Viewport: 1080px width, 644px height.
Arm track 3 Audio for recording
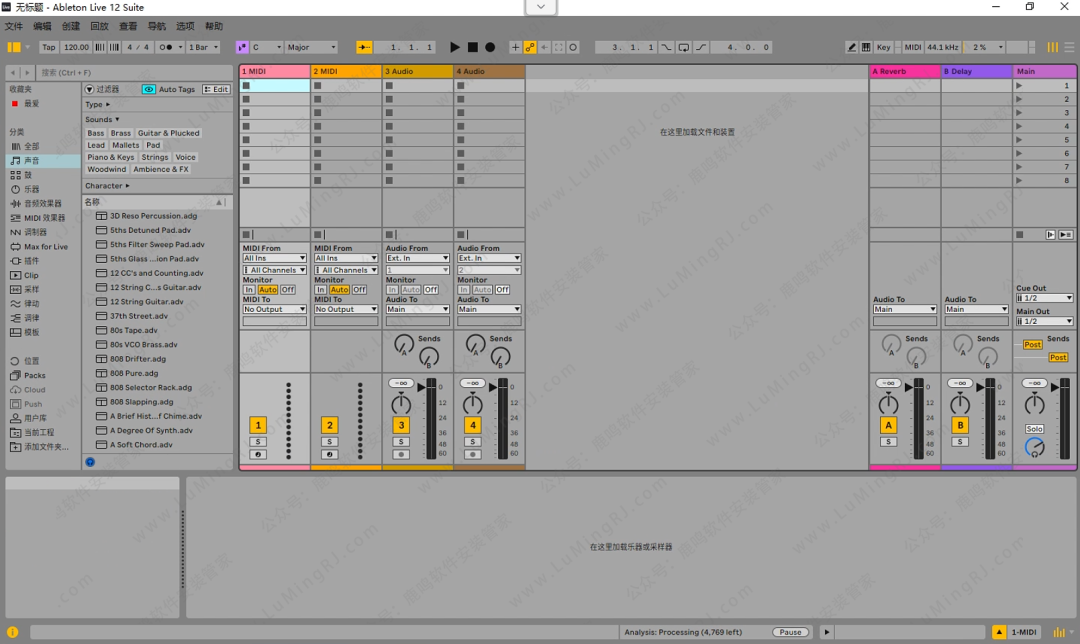pyautogui.click(x=401, y=454)
